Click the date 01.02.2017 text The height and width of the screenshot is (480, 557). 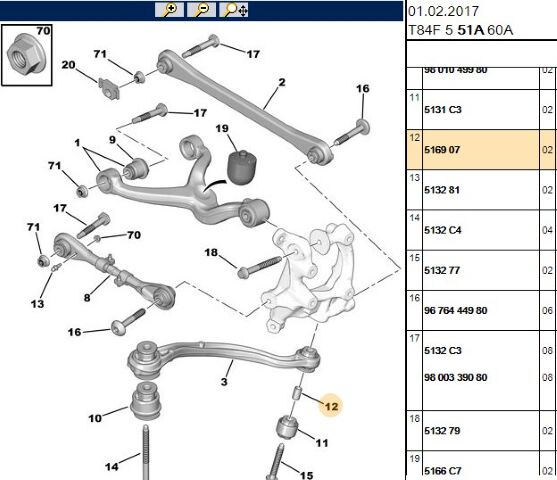pos(443,11)
